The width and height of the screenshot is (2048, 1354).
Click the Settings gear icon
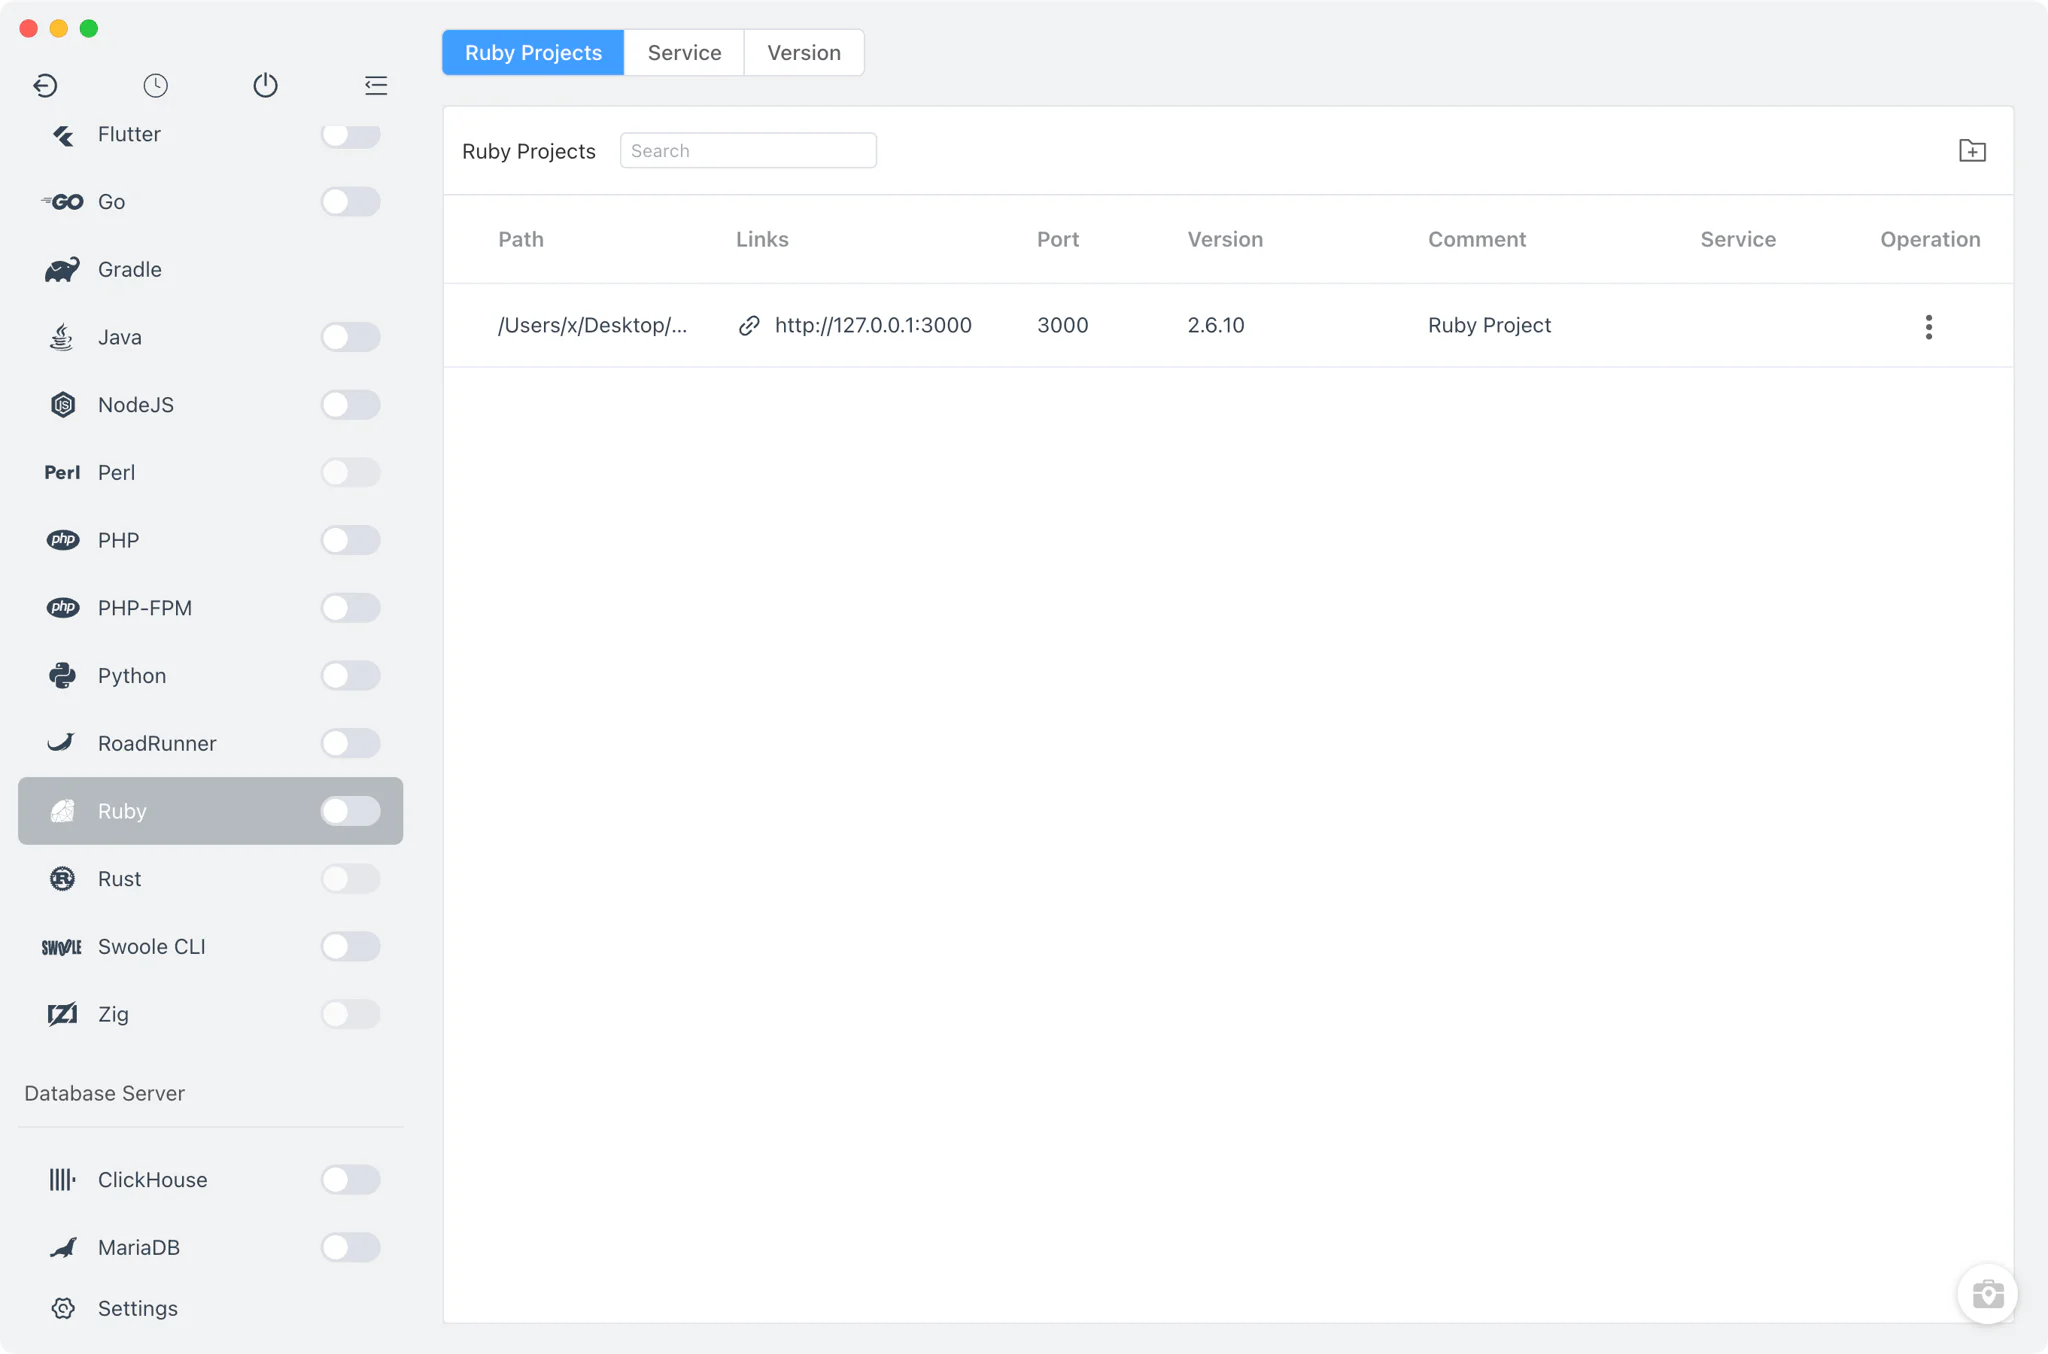[63, 1308]
